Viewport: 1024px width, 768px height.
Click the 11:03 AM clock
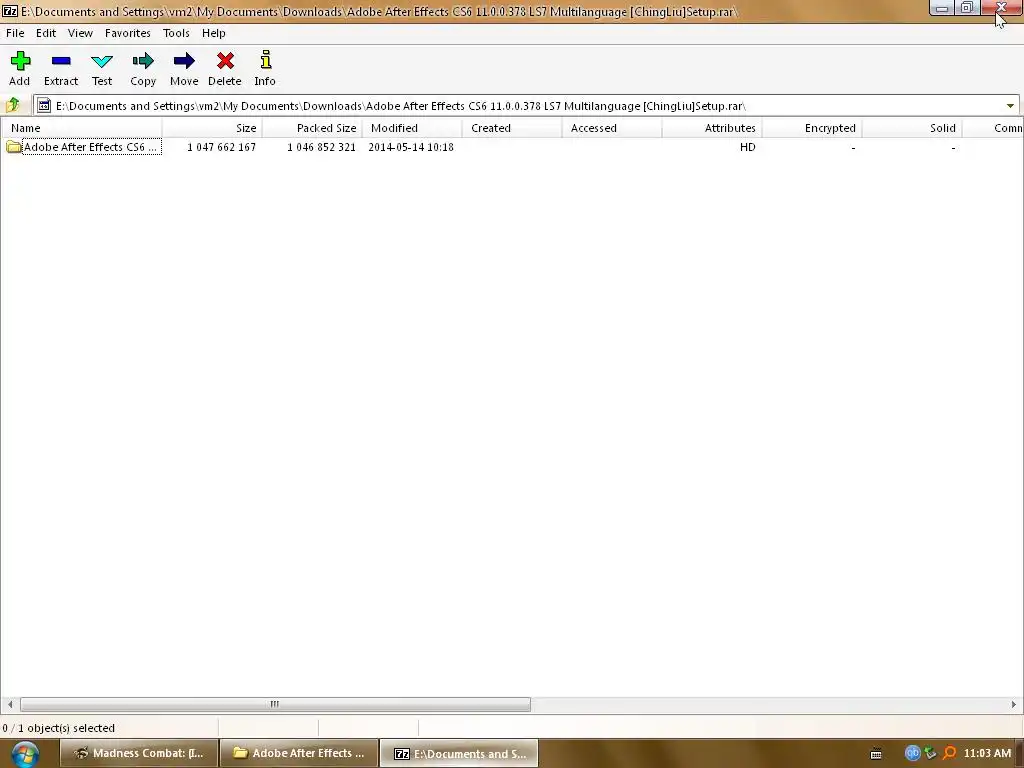point(987,753)
